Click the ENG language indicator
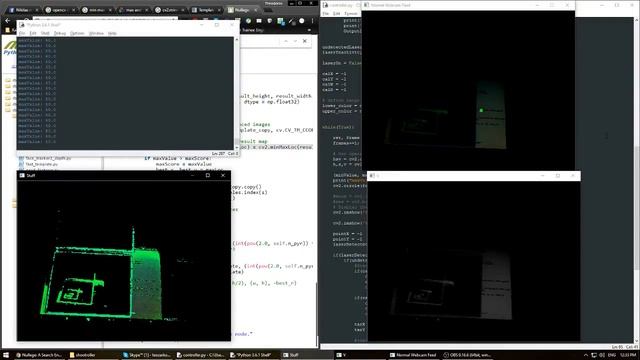This screenshot has height=360, width=640. coord(612,356)
